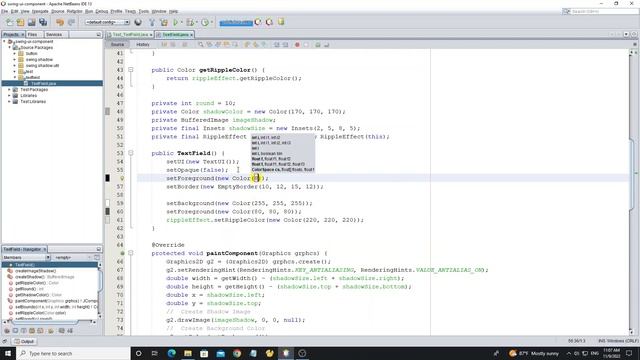The height and width of the screenshot is (360, 640).
Task: Click the Undo toolbar icon
Action: pos(60,22)
